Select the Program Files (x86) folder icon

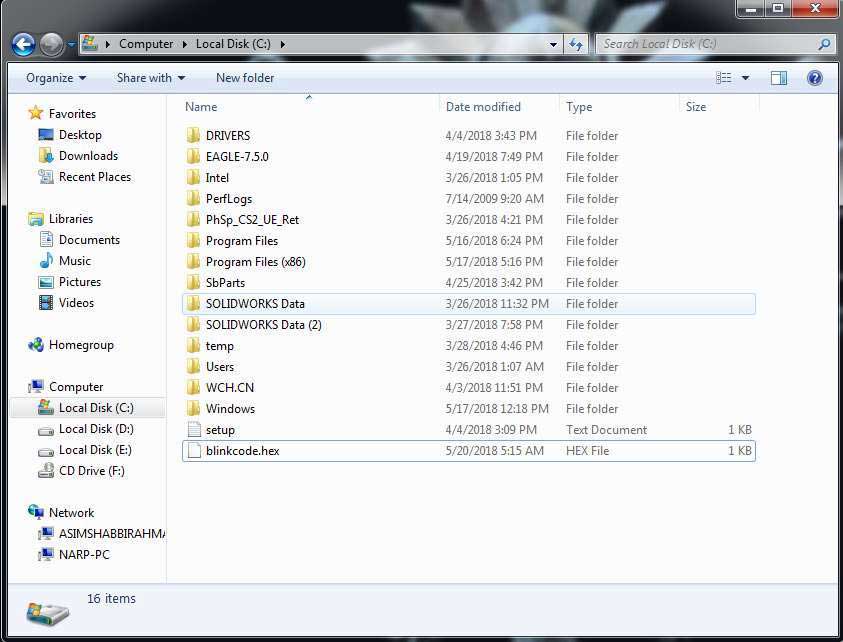coord(194,261)
